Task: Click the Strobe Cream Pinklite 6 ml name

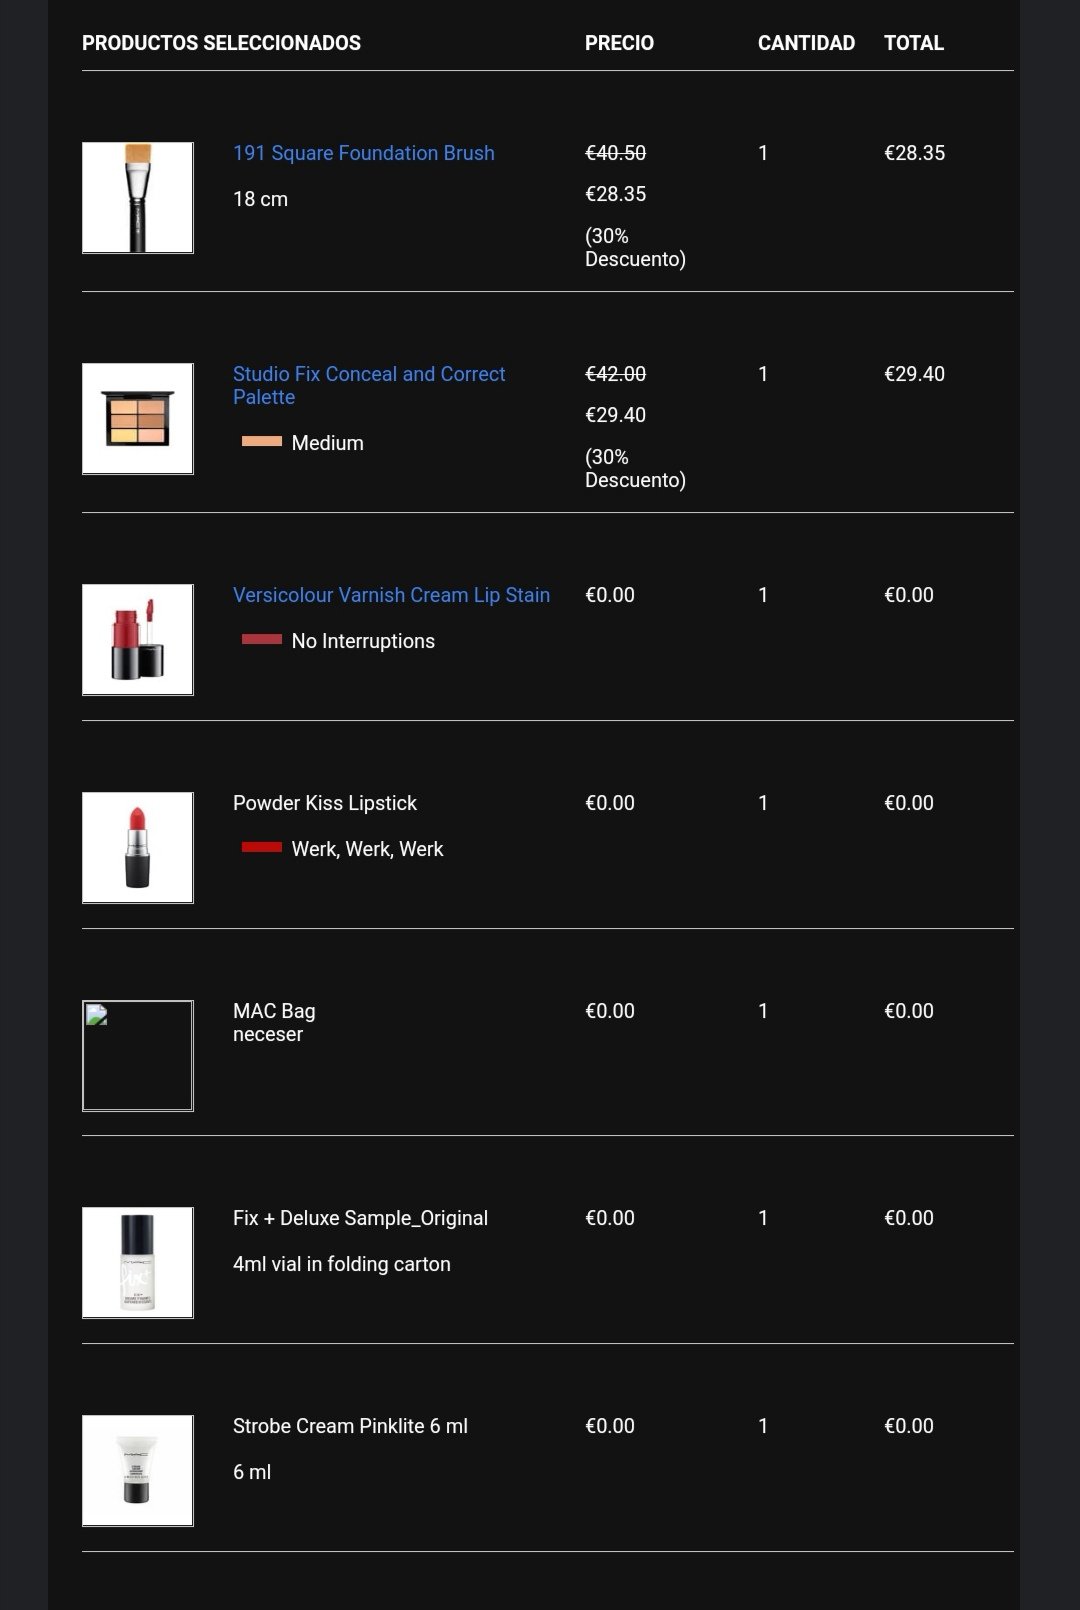Action: [350, 1426]
